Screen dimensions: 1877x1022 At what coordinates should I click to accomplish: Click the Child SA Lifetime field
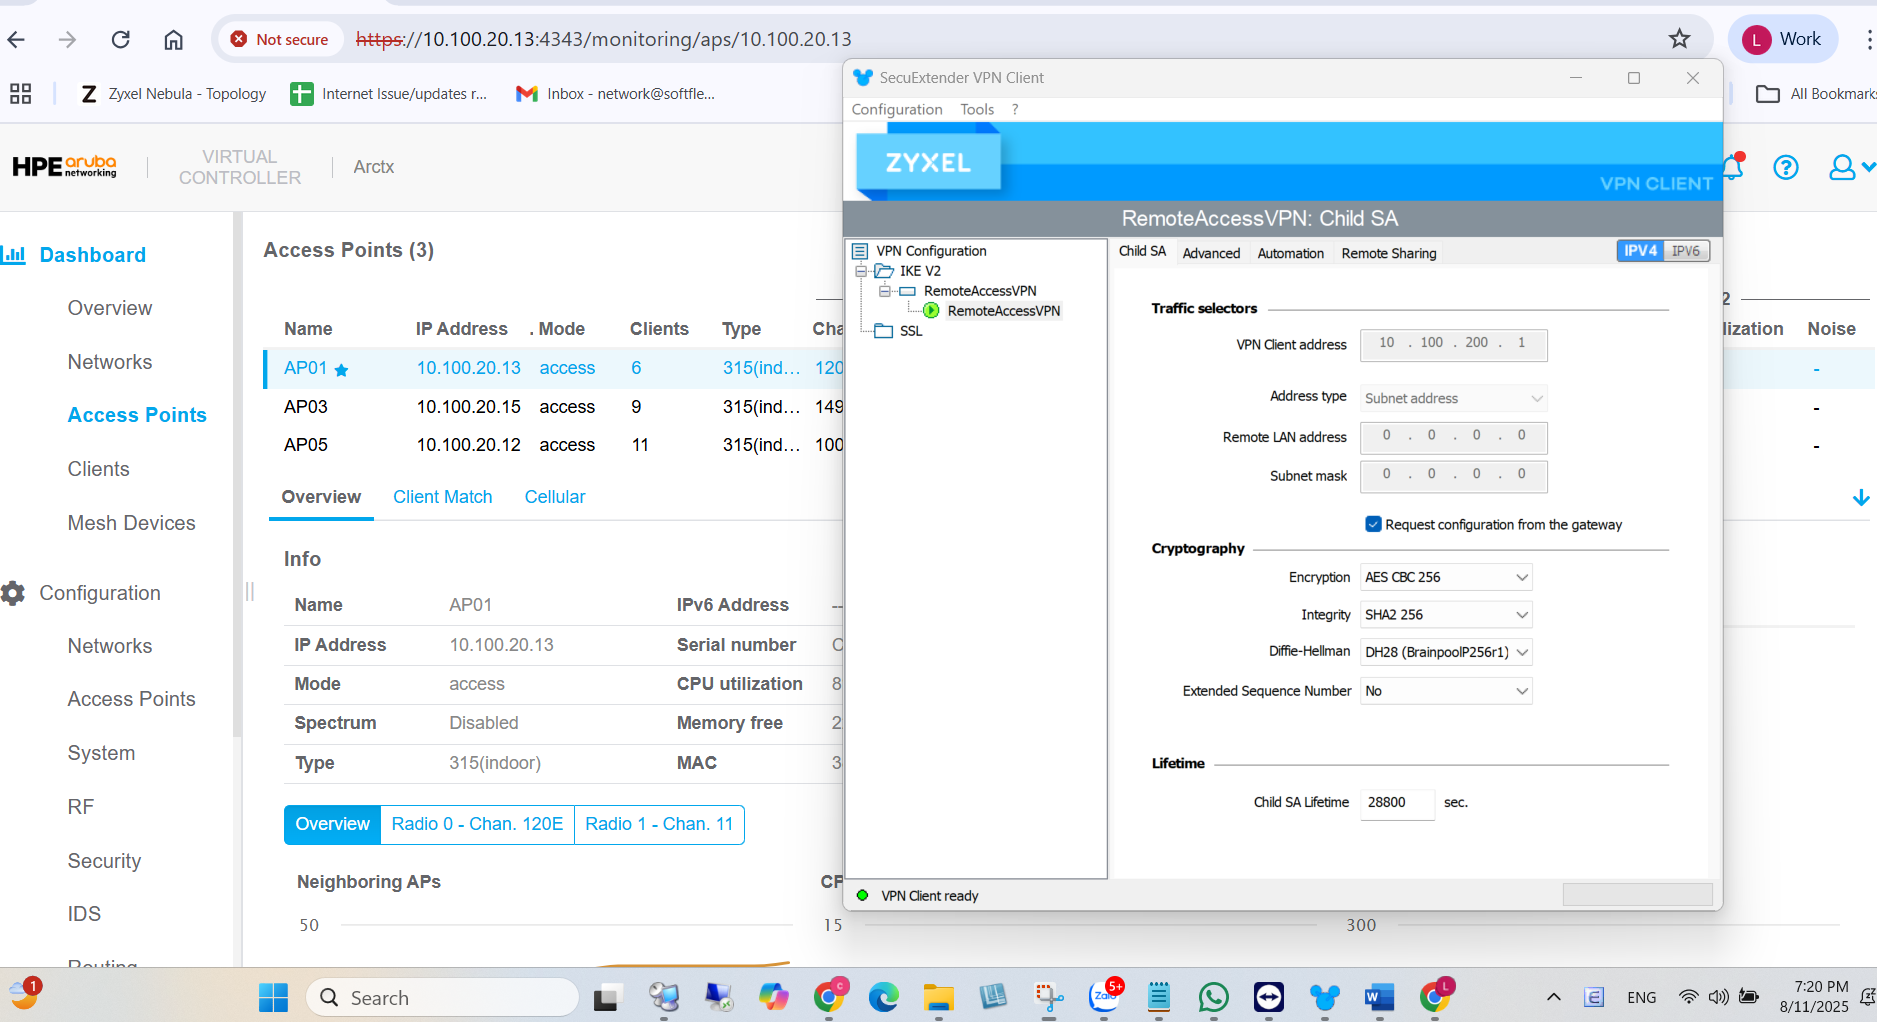click(x=1396, y=802)
